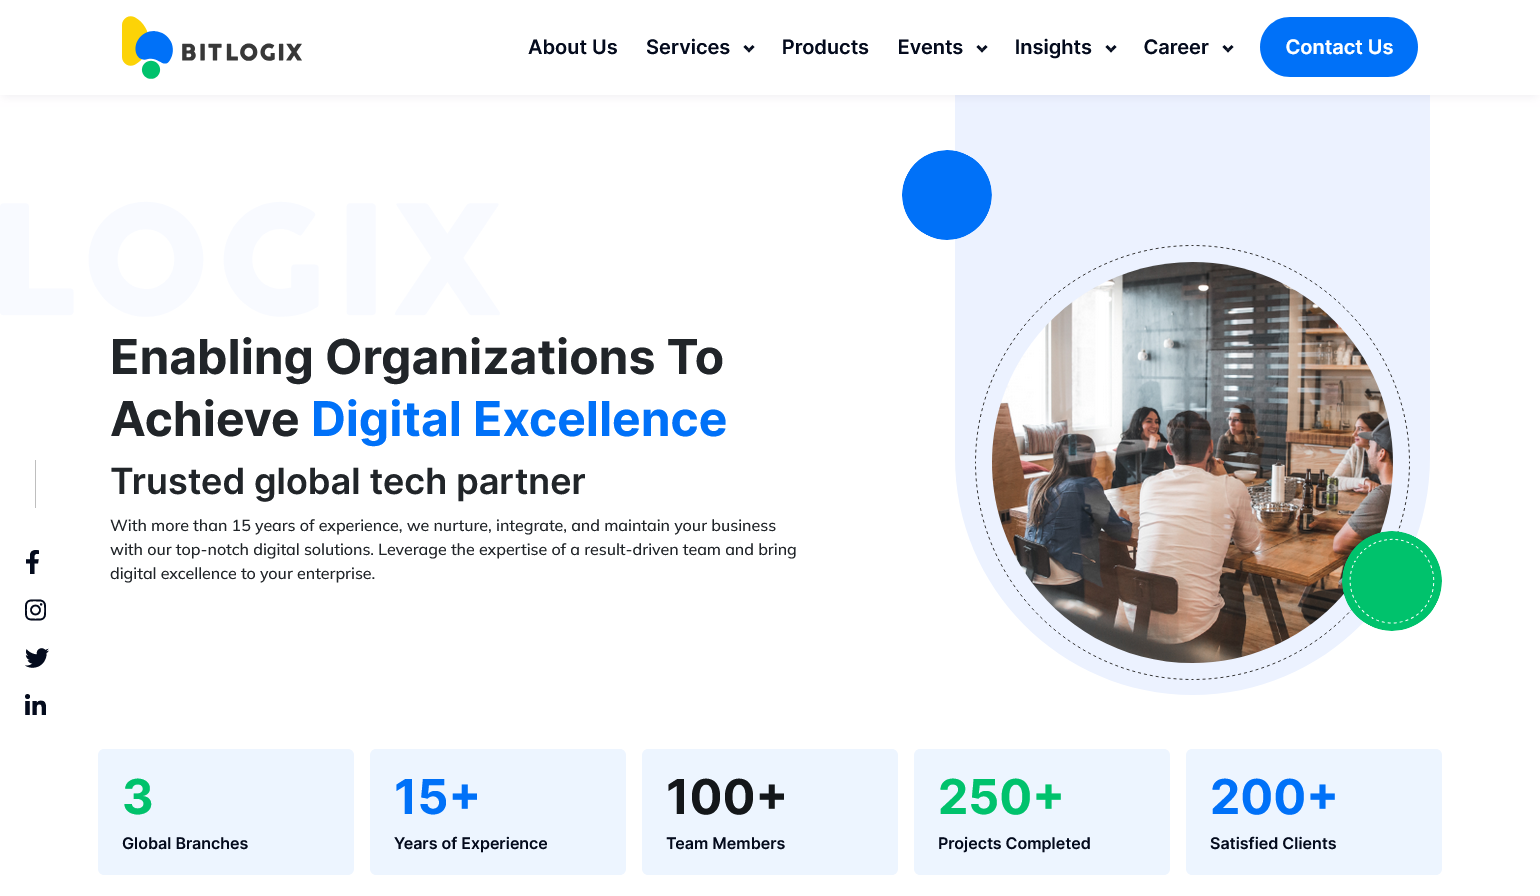Select the 15+ Years of Experience card
Viewport: 1540px width, 896px height.
tap(498, 812)
